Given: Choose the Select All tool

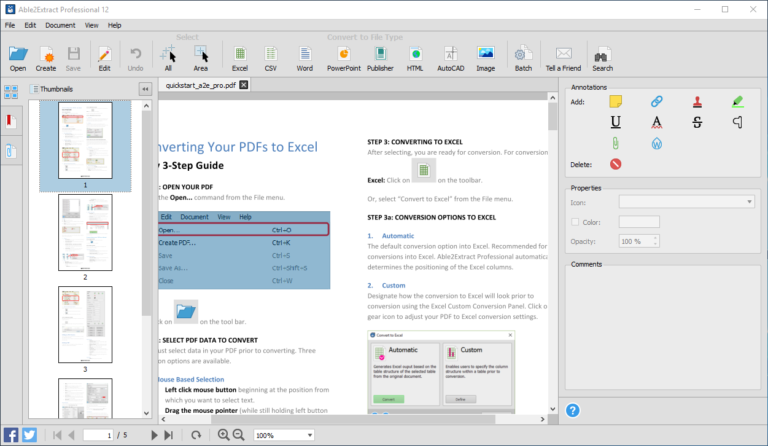Looking at the screenshot, I should point(168,54).
